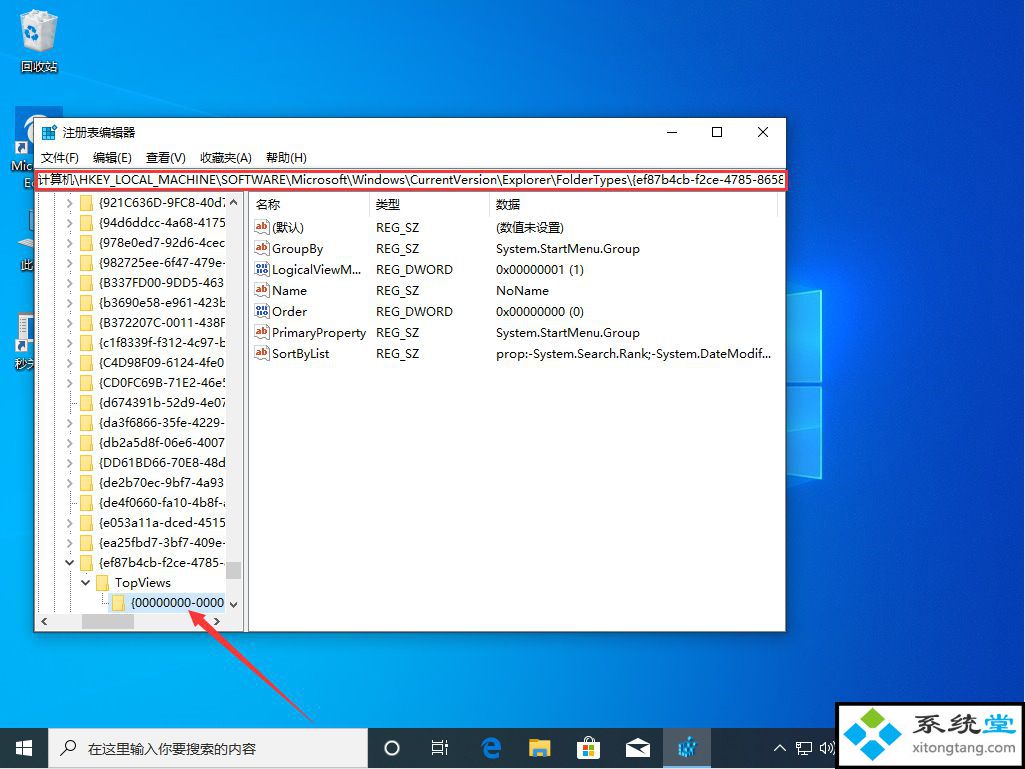Expand the {b3690e58-e961-423b key
Screen dimensions: 1025x769
click(x=70, y=303)
